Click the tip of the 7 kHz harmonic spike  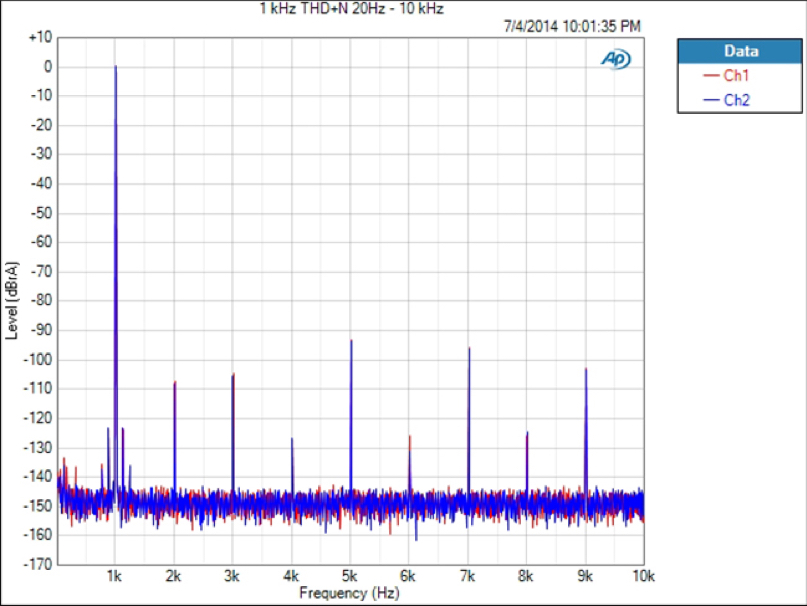(469, 348)
